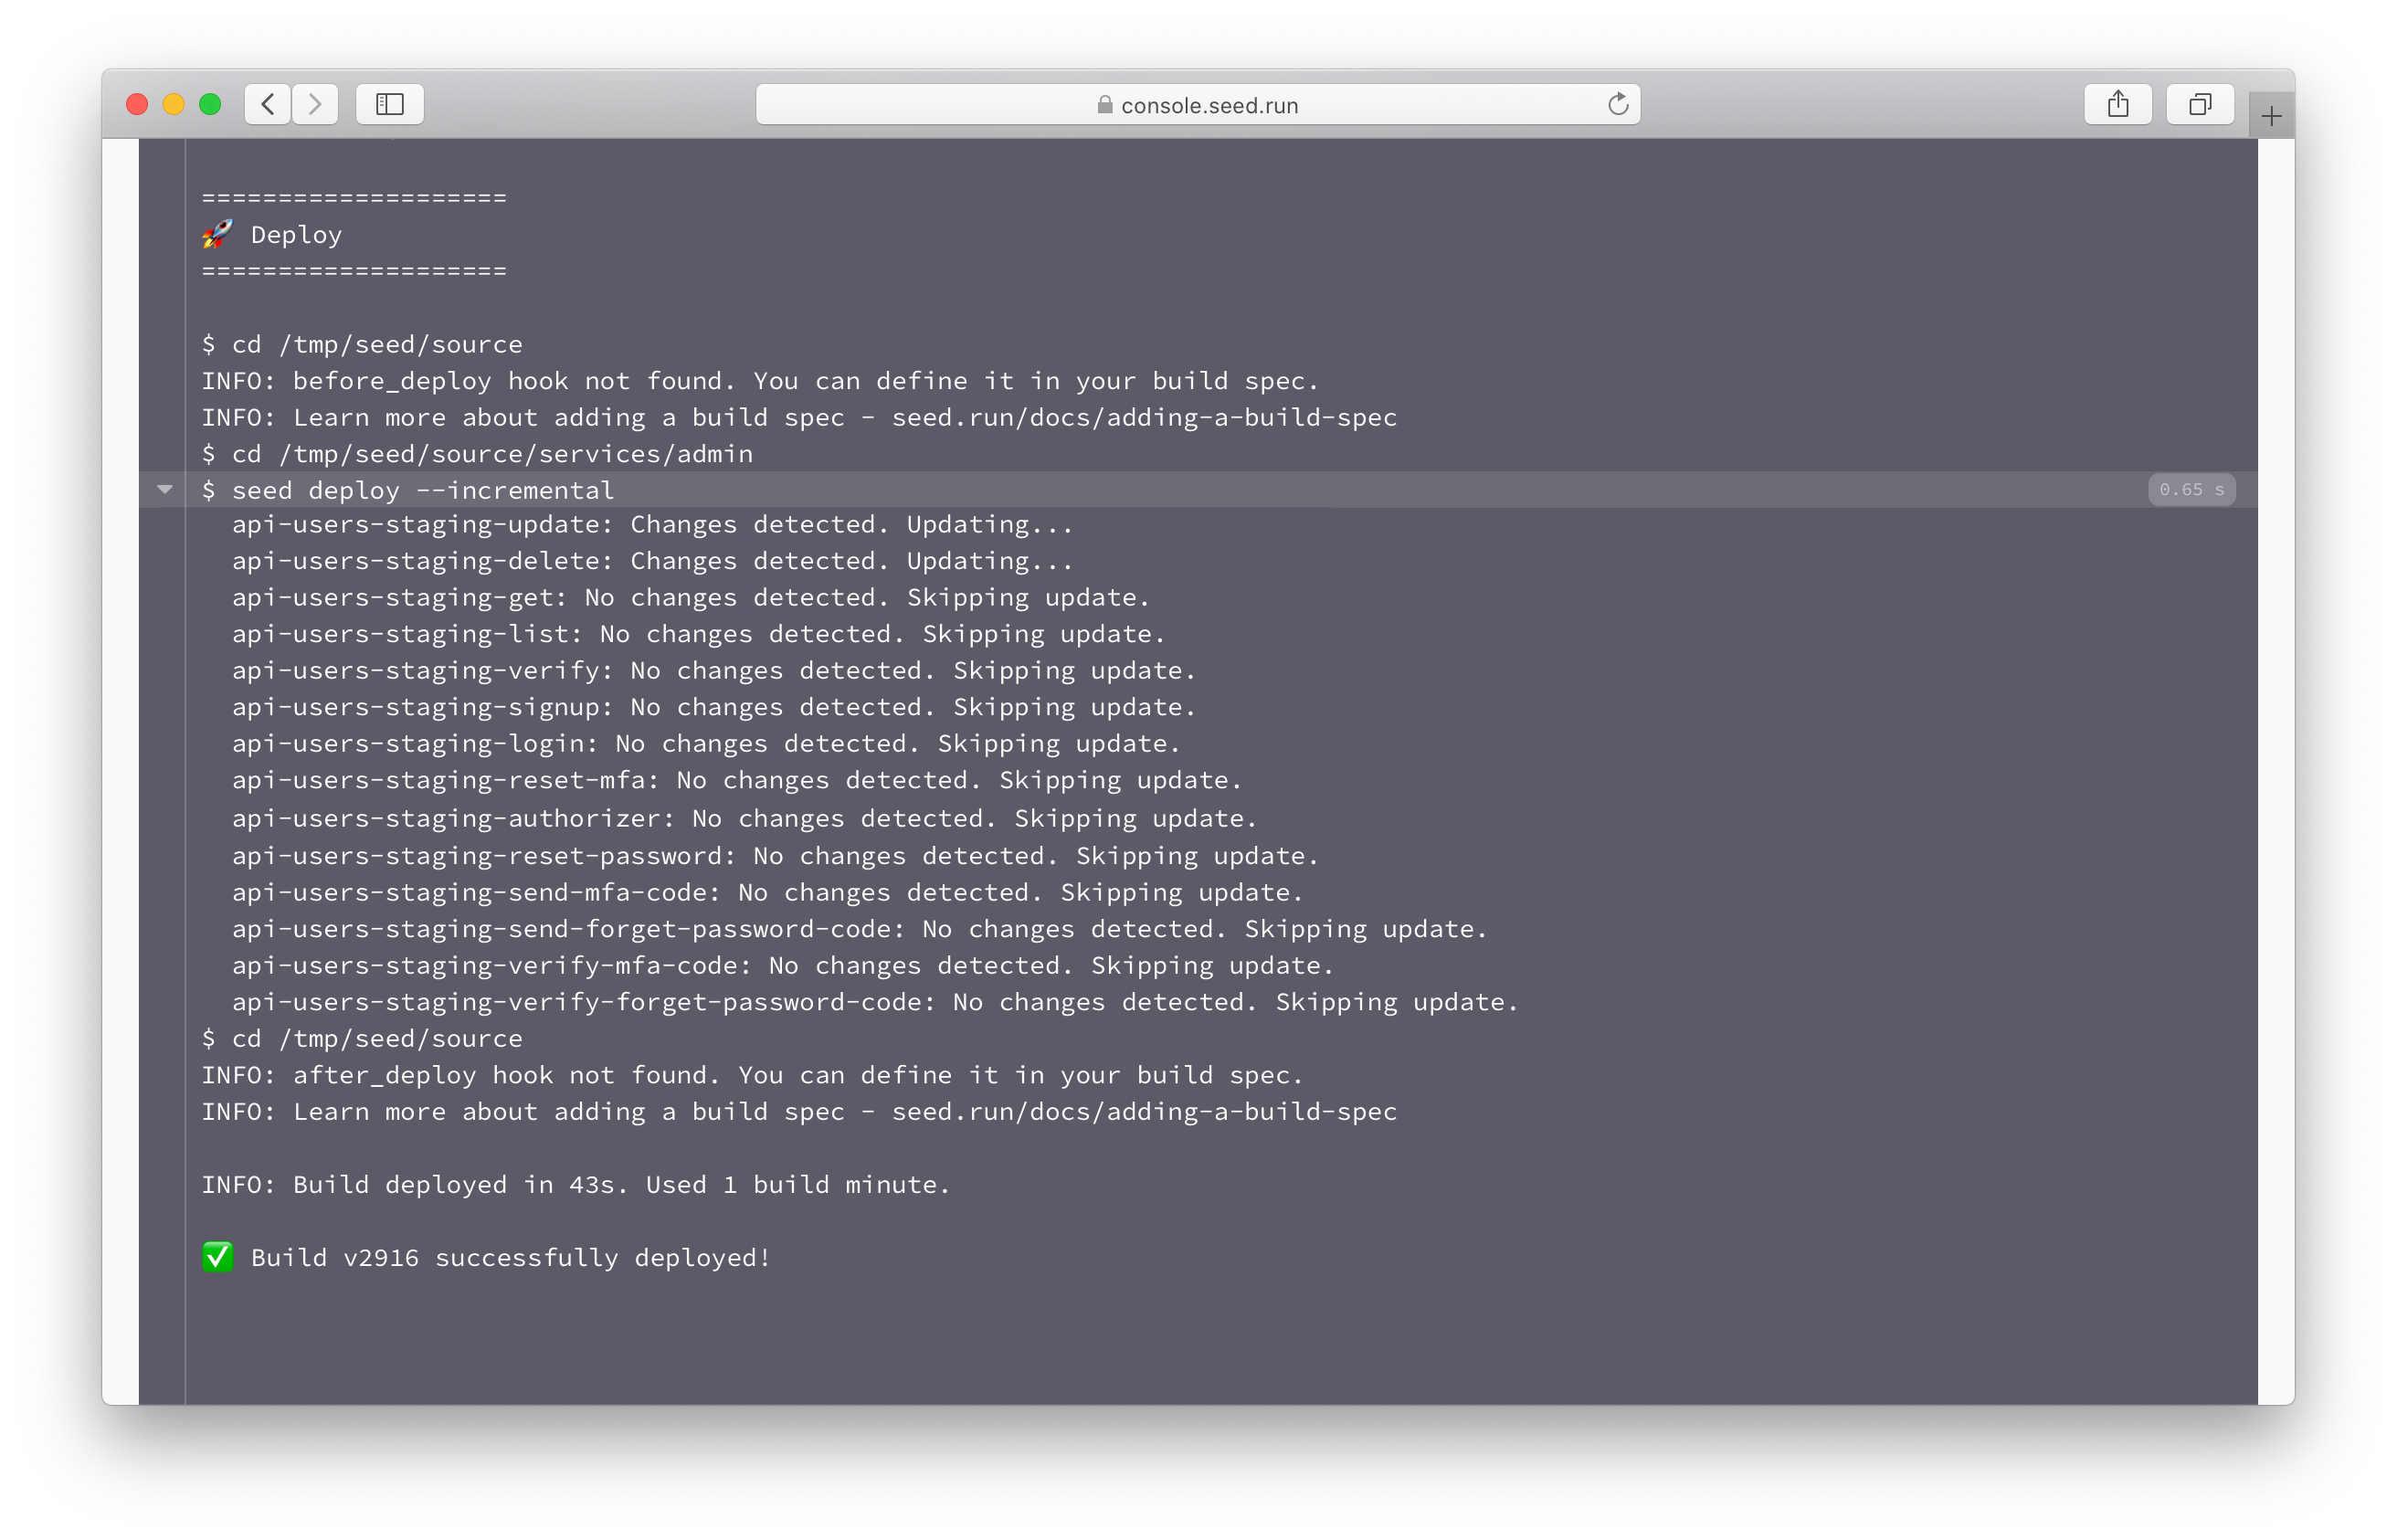
Task: Reload the console.seed.run page
Action: (1617, 104)
